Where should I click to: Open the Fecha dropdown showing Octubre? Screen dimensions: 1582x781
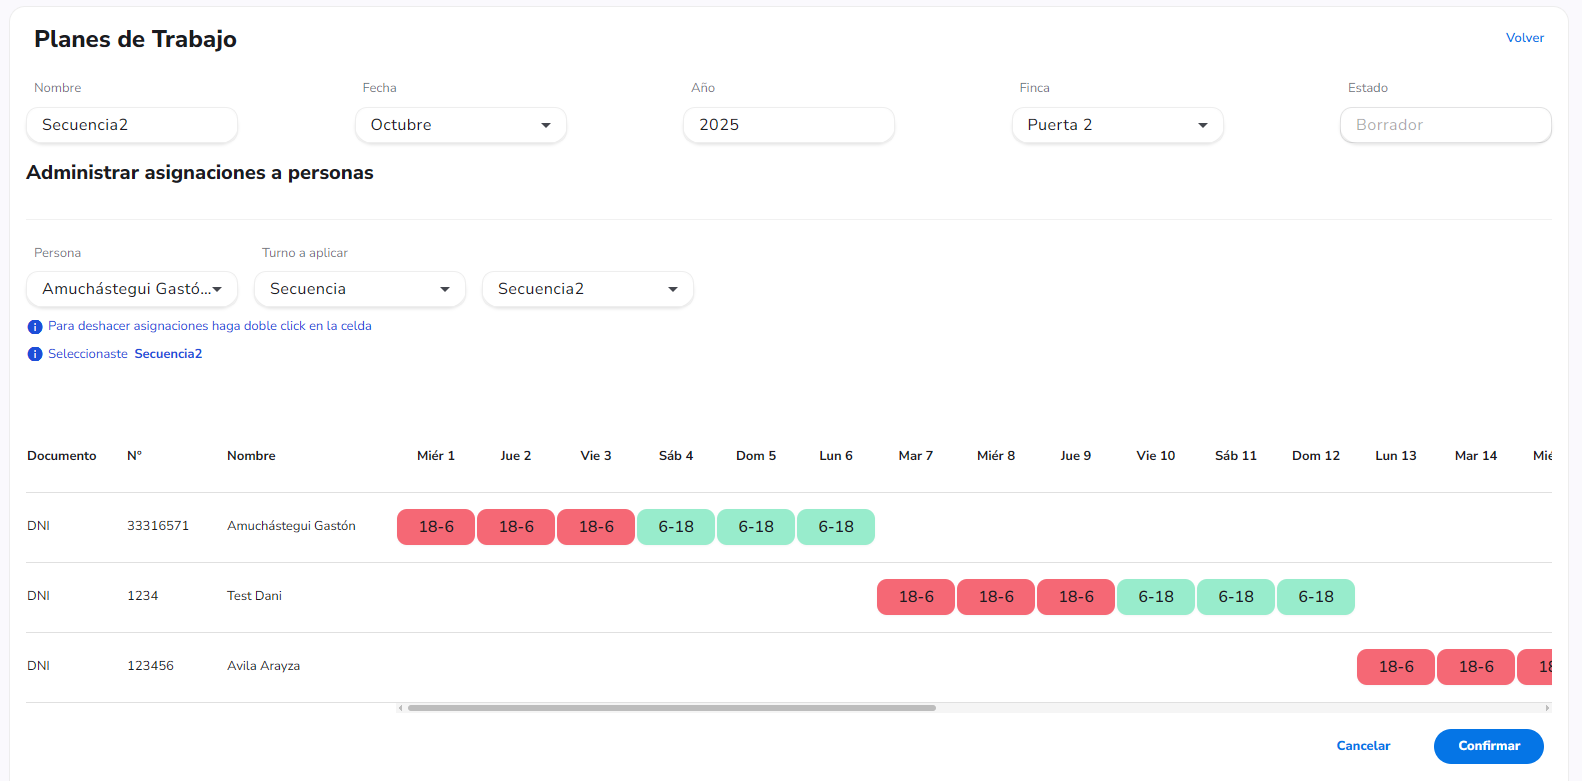pos(461,125)
